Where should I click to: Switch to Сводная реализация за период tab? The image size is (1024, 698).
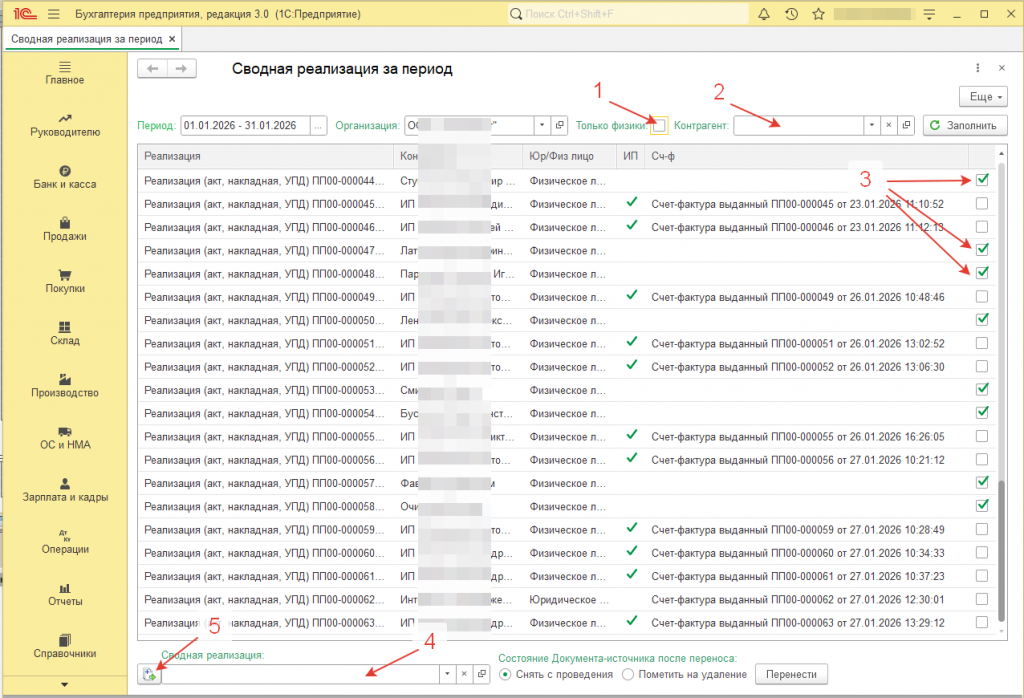pyautogui.click(x=86, y=39)
